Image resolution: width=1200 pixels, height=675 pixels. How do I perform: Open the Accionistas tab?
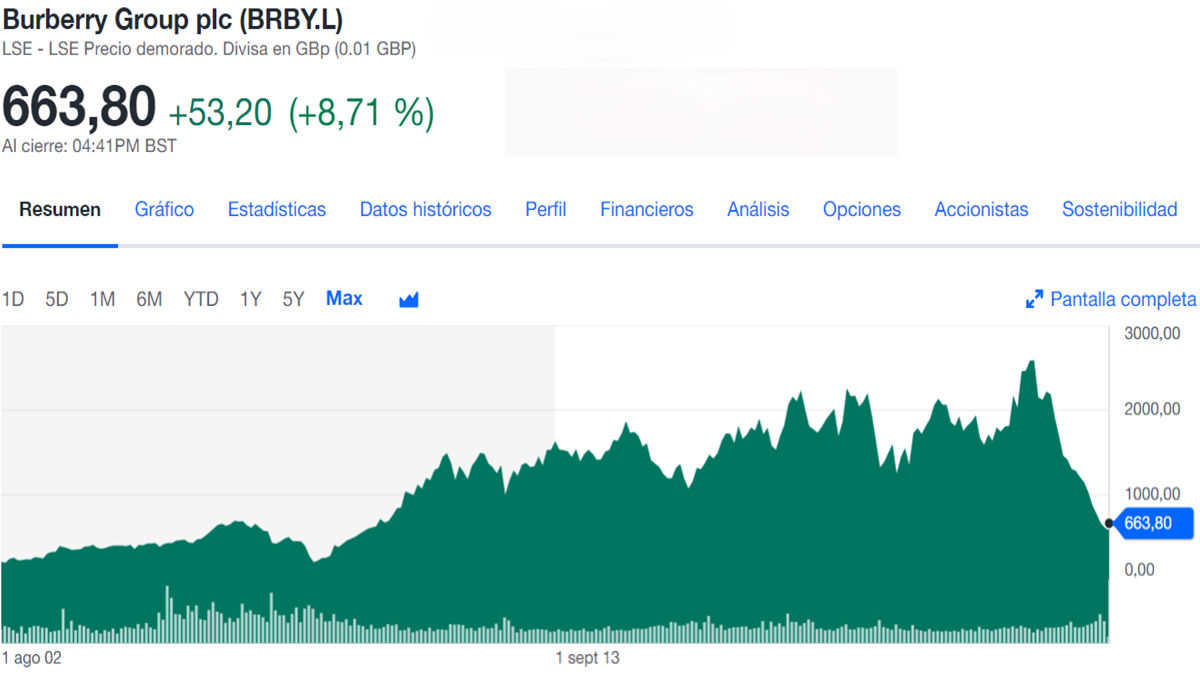click(980, 210)
